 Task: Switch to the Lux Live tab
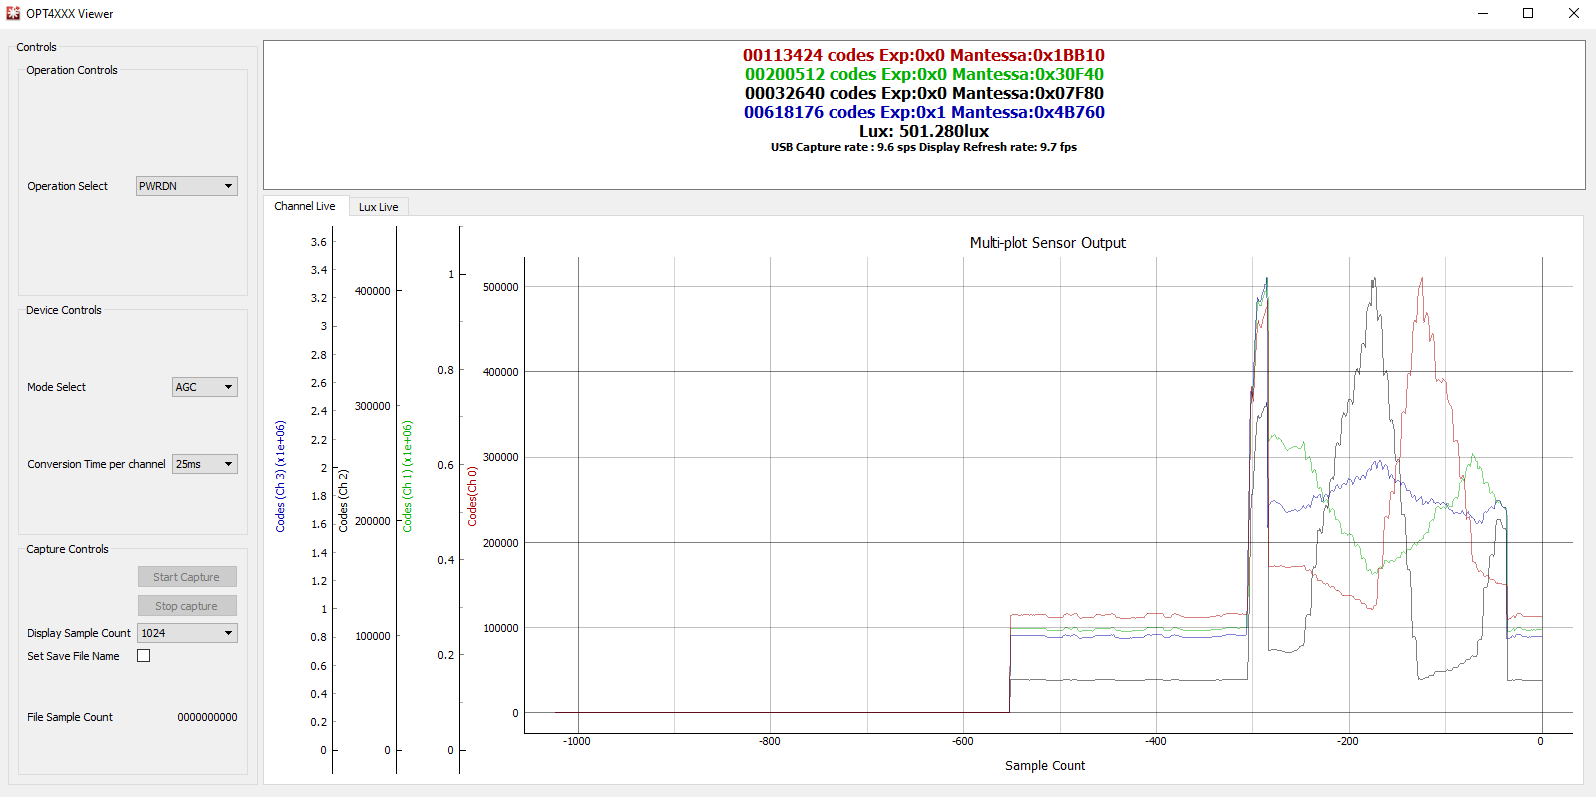[378, 207]
